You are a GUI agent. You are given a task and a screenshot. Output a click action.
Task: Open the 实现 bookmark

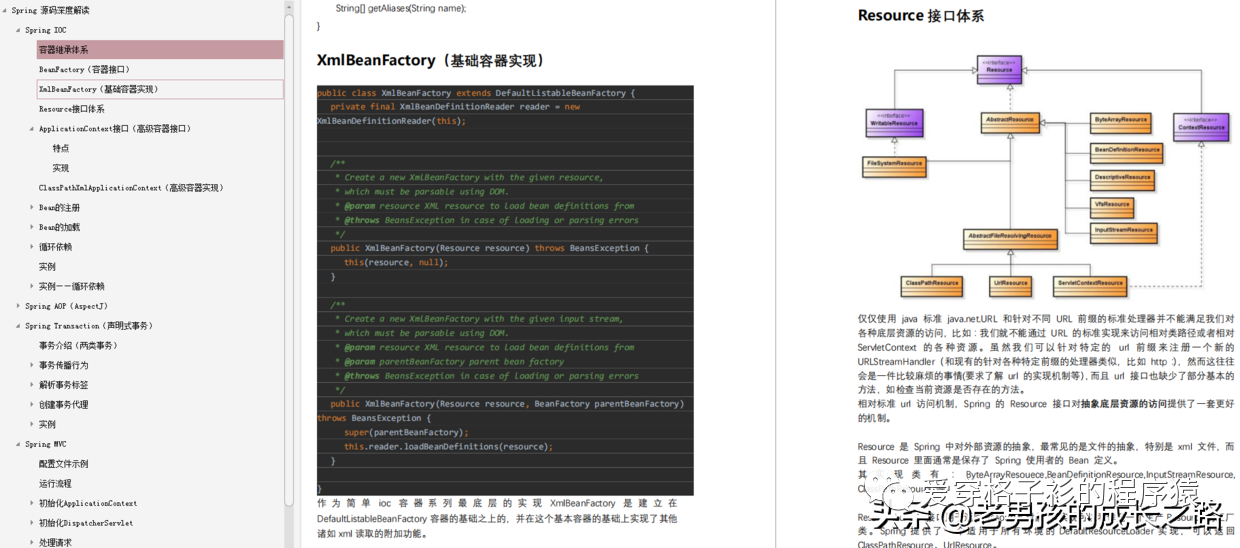[61, 168]
